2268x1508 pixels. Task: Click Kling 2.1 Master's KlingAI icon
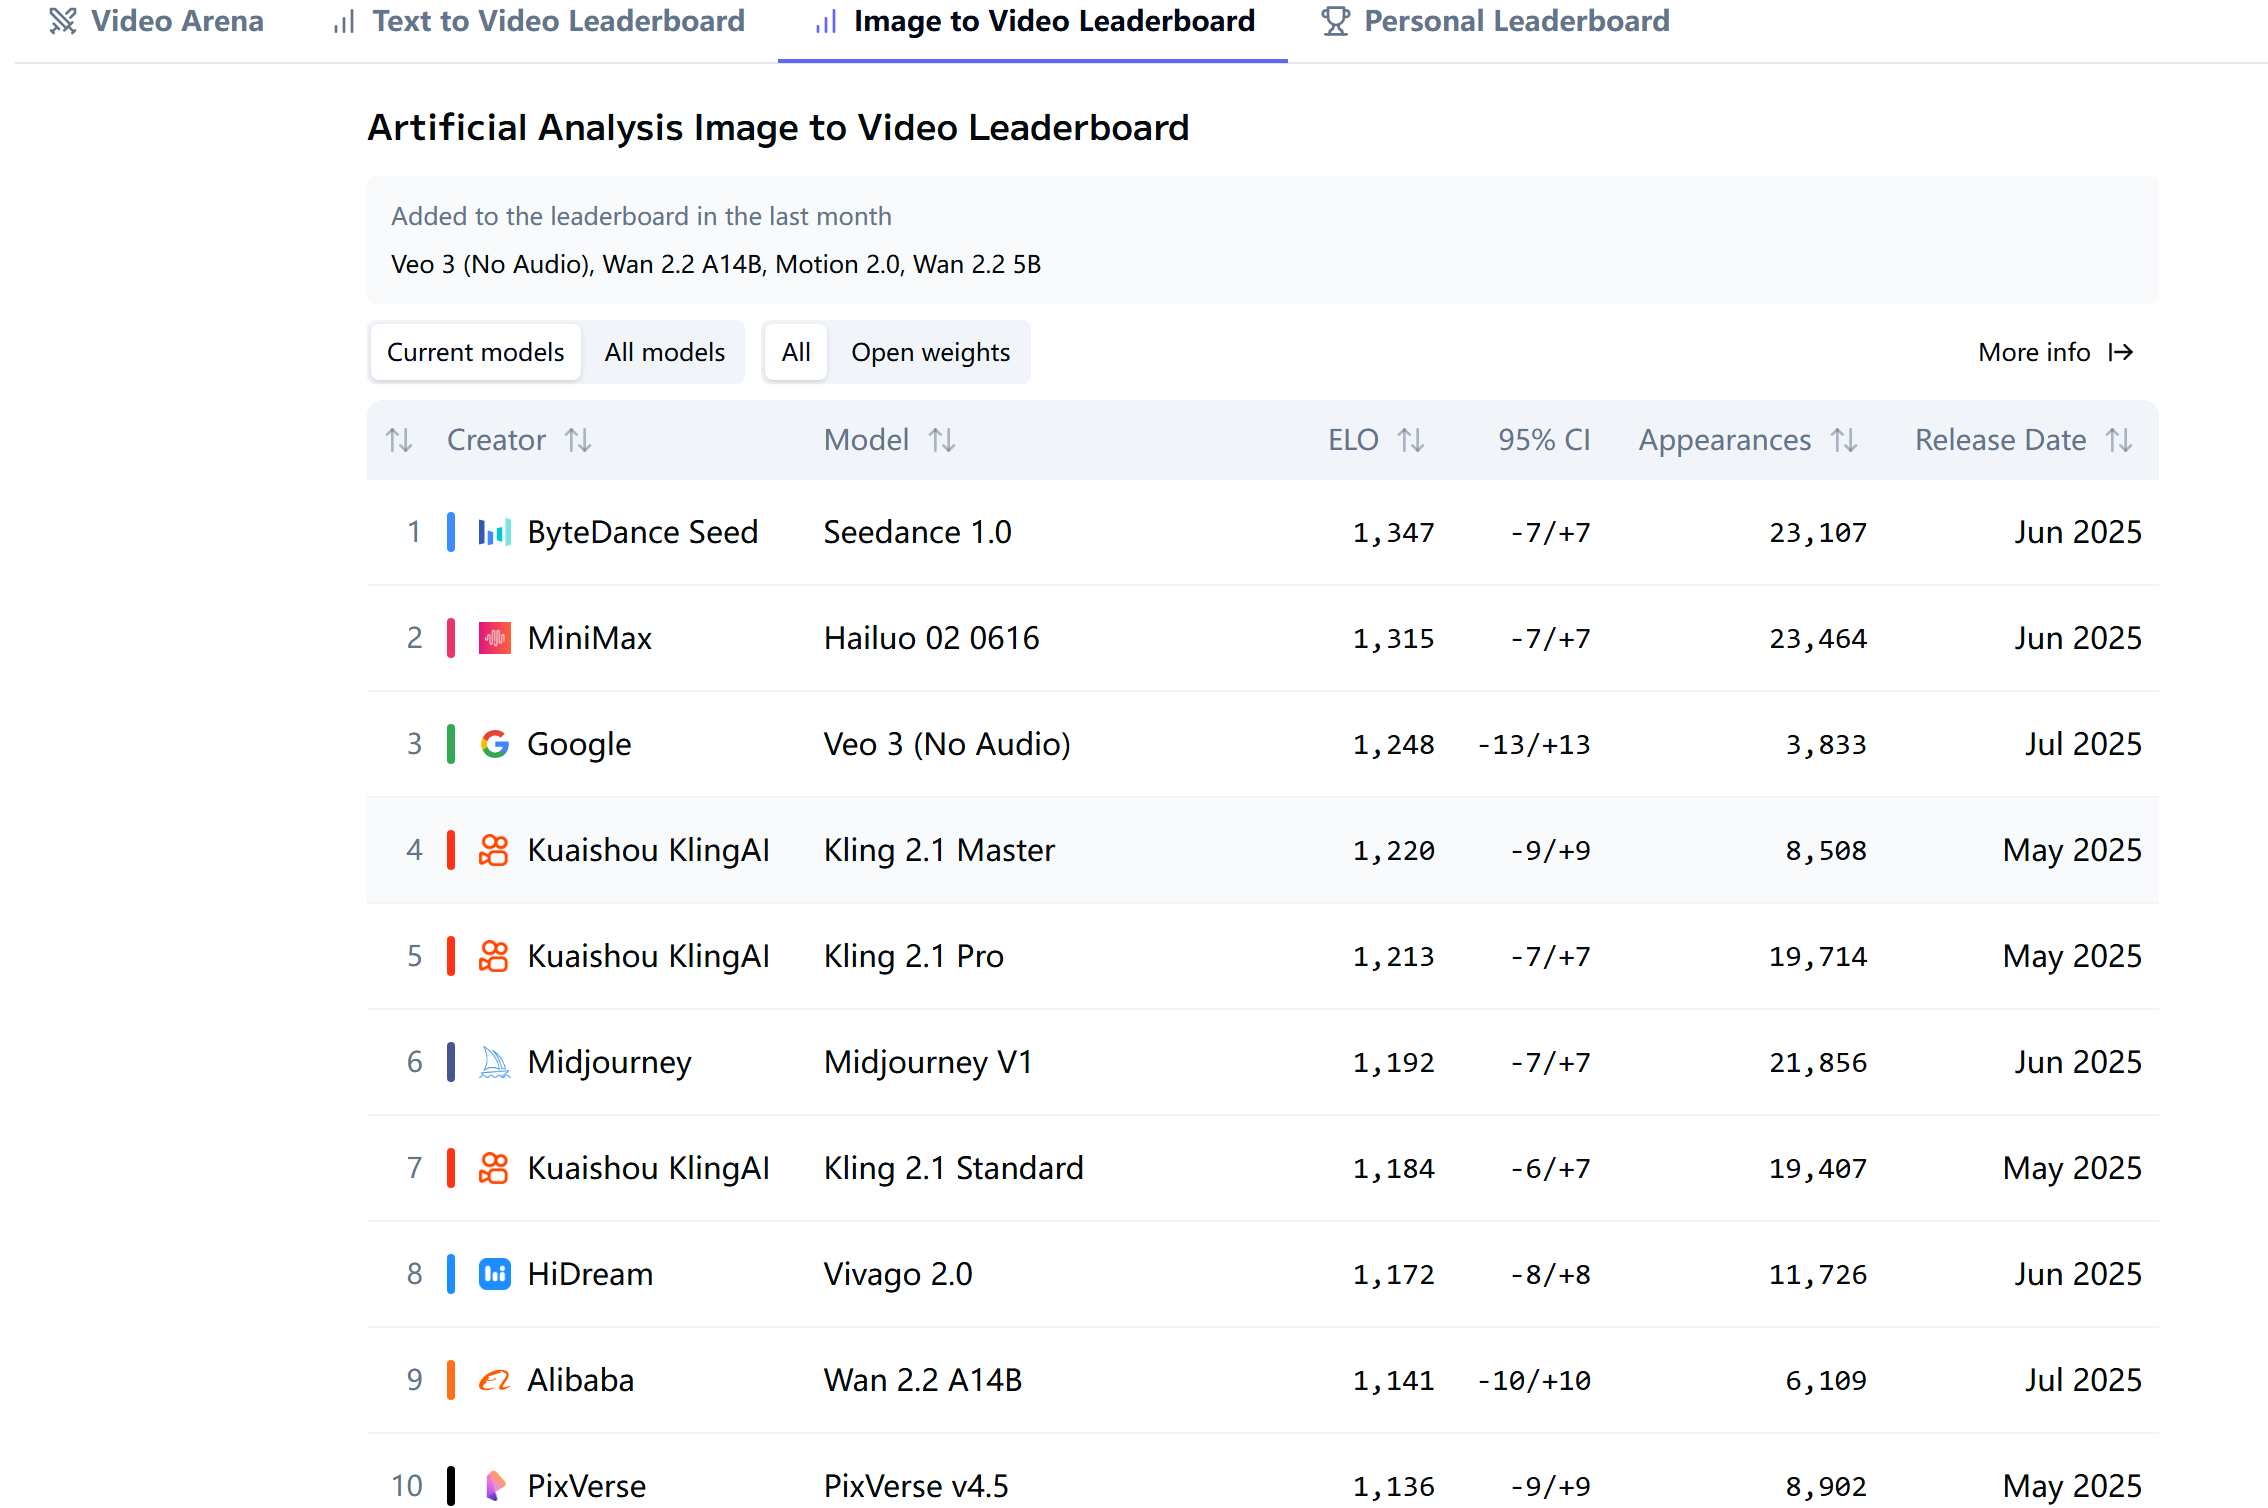pos(494,850)
